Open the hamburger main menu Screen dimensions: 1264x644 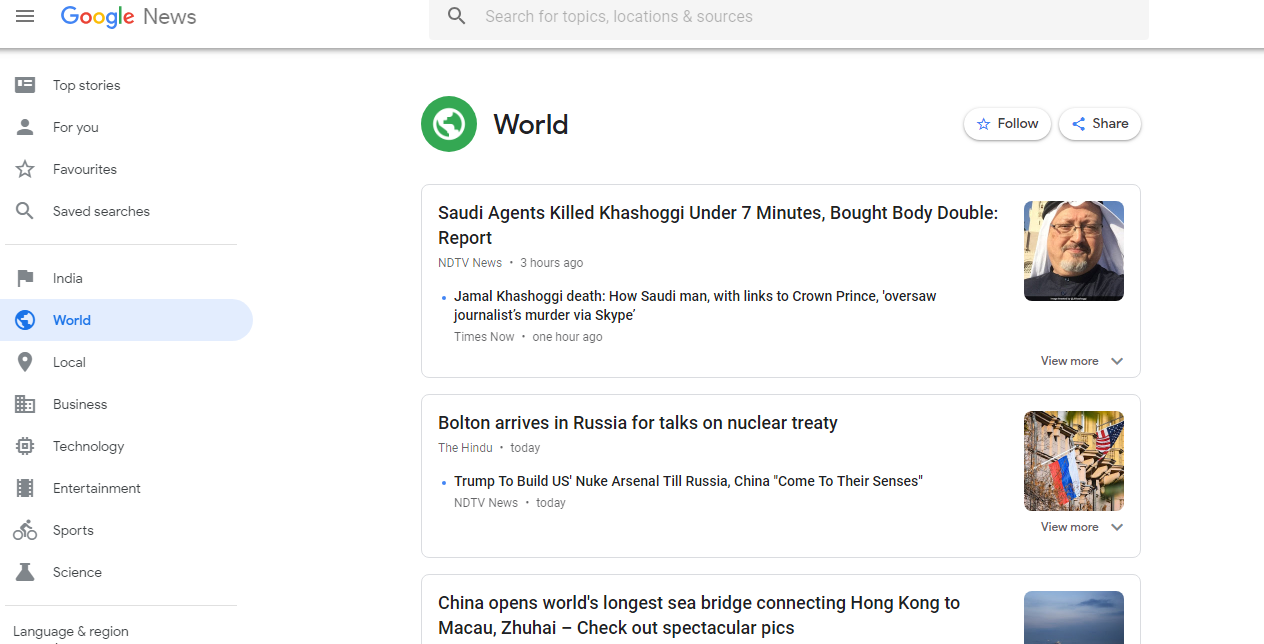click(25, 16)
